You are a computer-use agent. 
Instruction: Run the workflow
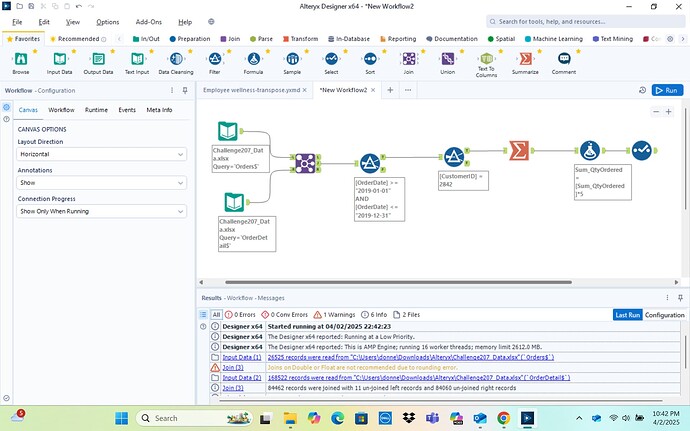click(667, 90)
